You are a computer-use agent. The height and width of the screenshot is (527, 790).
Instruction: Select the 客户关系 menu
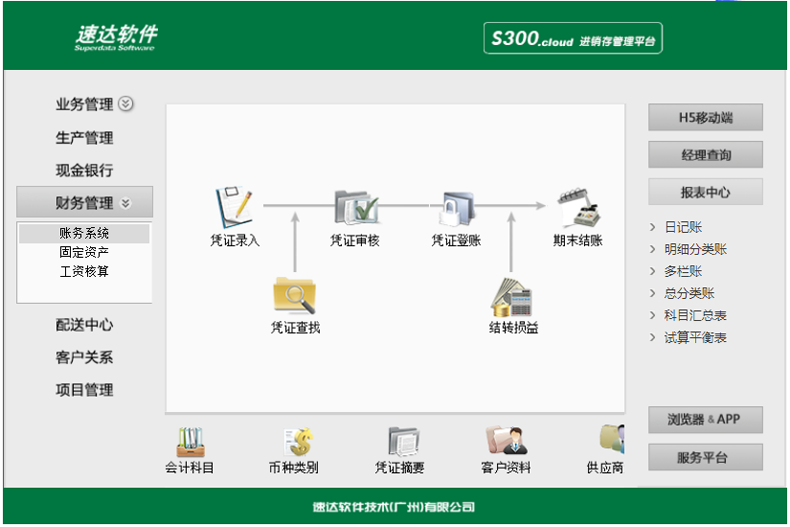[84, 357]
